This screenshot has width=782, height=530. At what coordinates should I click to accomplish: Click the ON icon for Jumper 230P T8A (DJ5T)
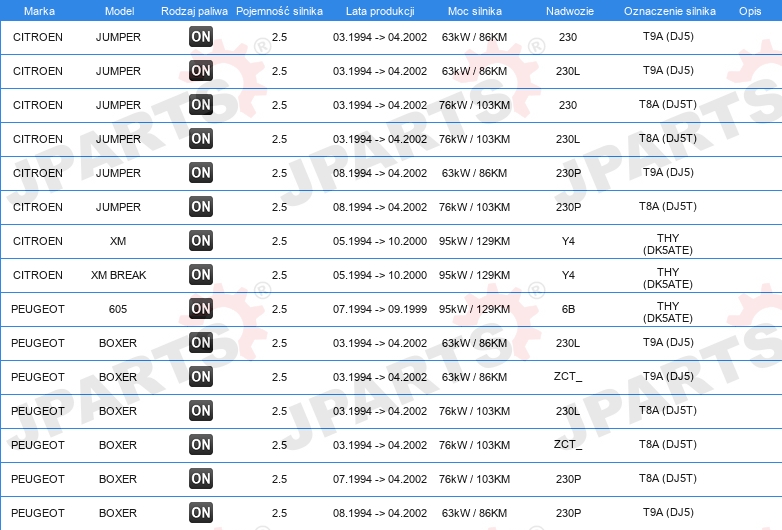pos(201,206)
